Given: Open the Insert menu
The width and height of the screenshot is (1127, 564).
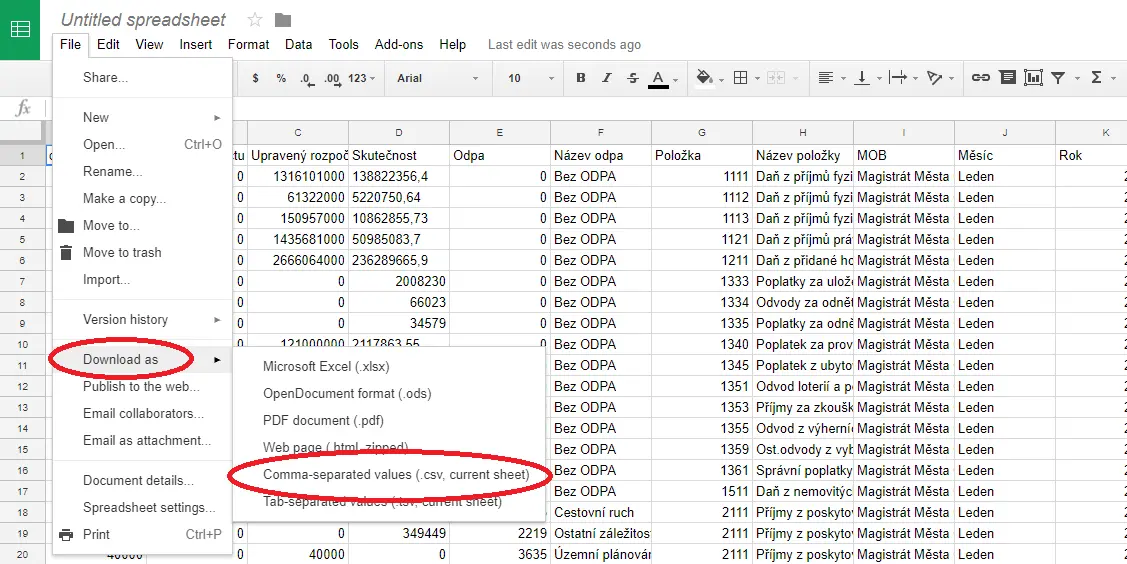Looking at the screenshot, I should click(x=196, y=45).
